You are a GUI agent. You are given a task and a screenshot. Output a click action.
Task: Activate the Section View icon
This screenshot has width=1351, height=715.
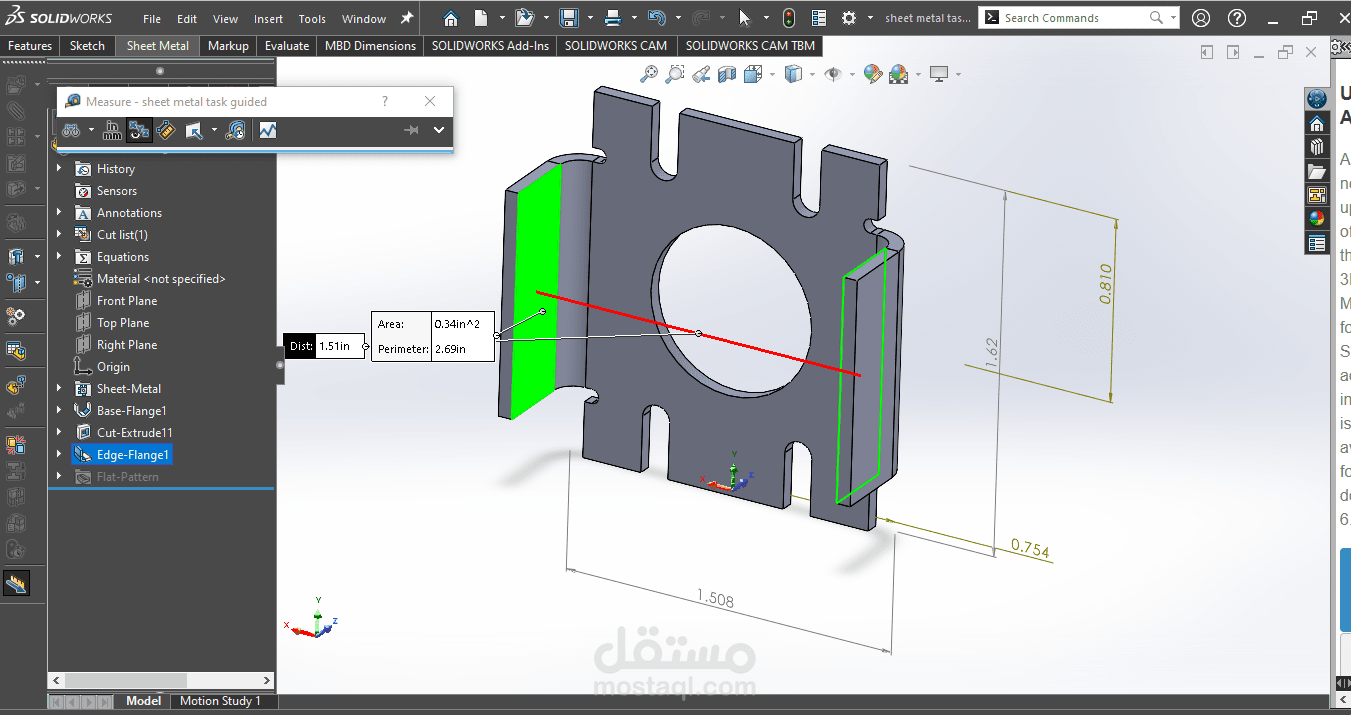(727, 74)
